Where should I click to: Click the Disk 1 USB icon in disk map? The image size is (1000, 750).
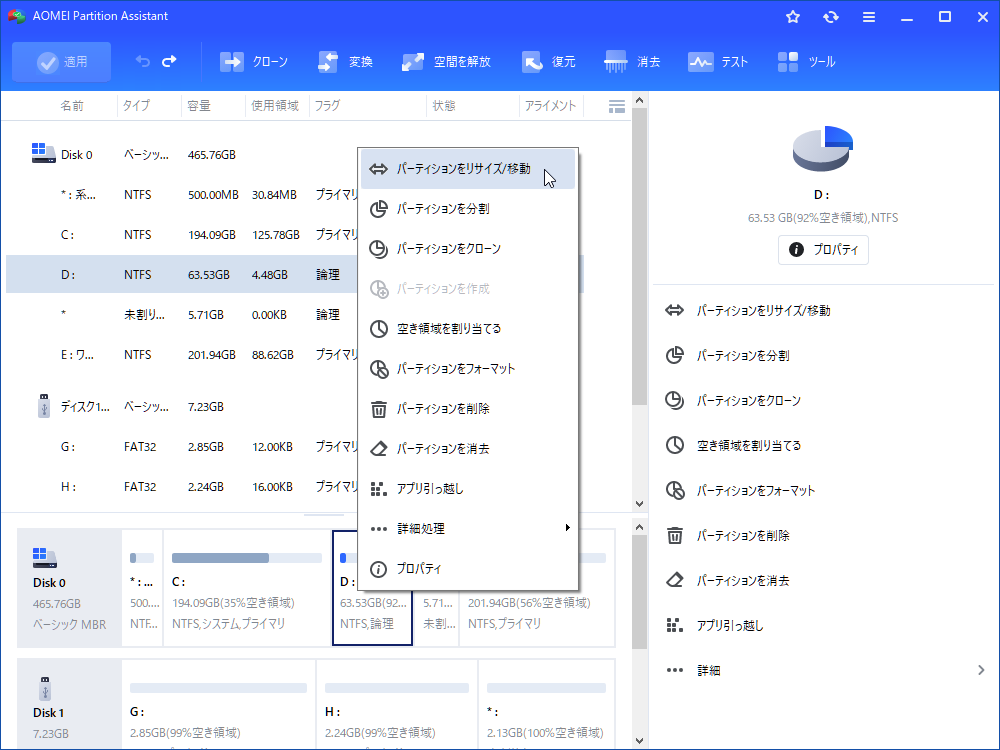[45, 689]
